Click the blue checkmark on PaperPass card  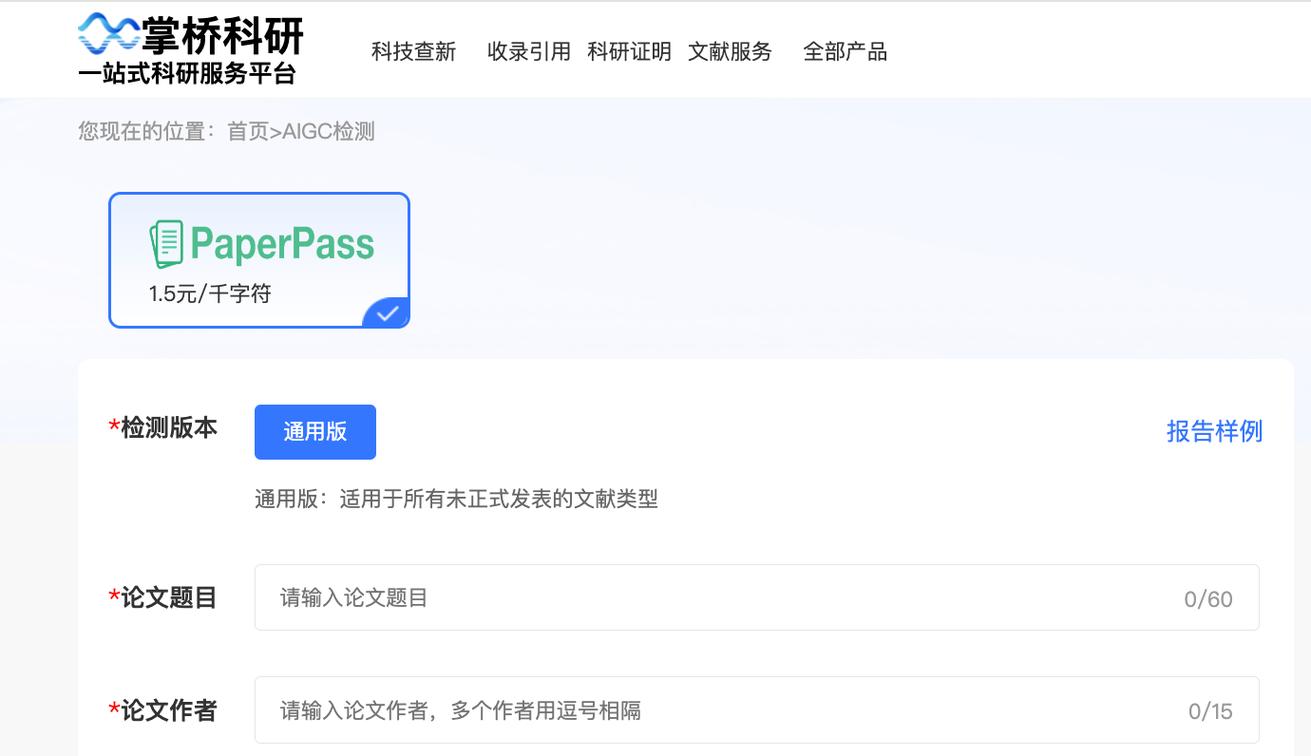click(x=386, y=313)
